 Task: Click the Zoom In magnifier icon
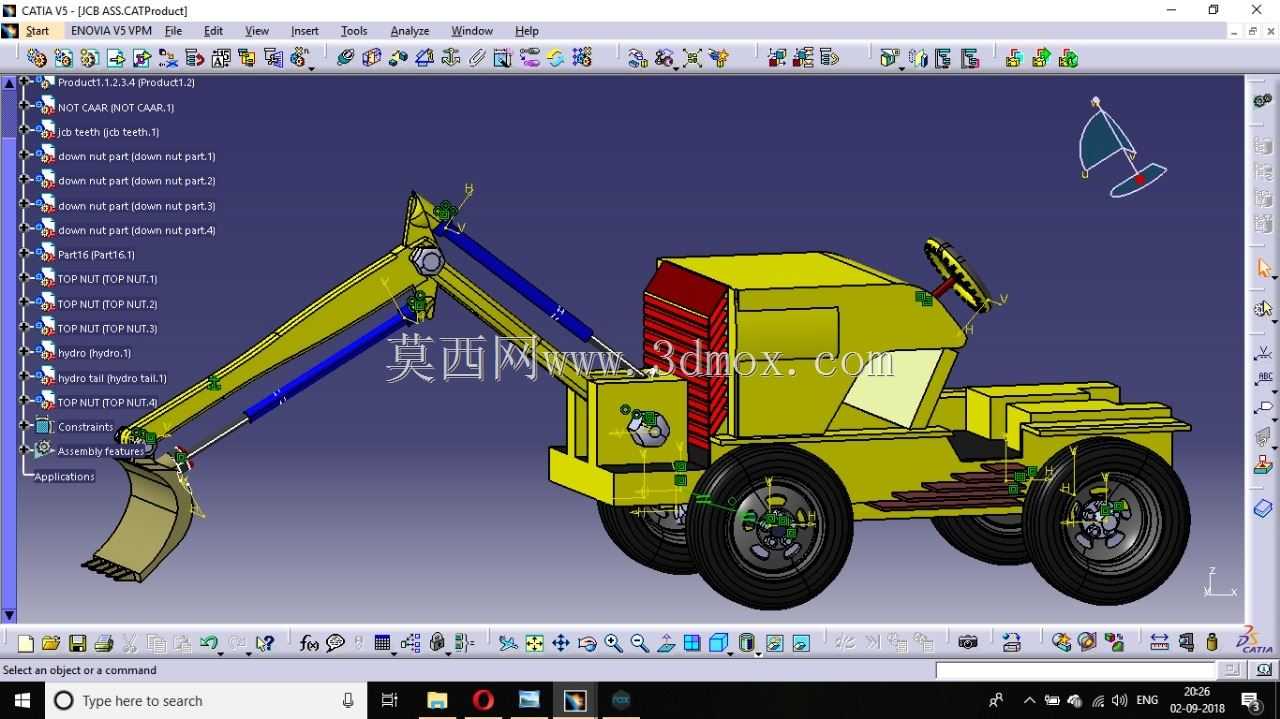coord(613,643)
